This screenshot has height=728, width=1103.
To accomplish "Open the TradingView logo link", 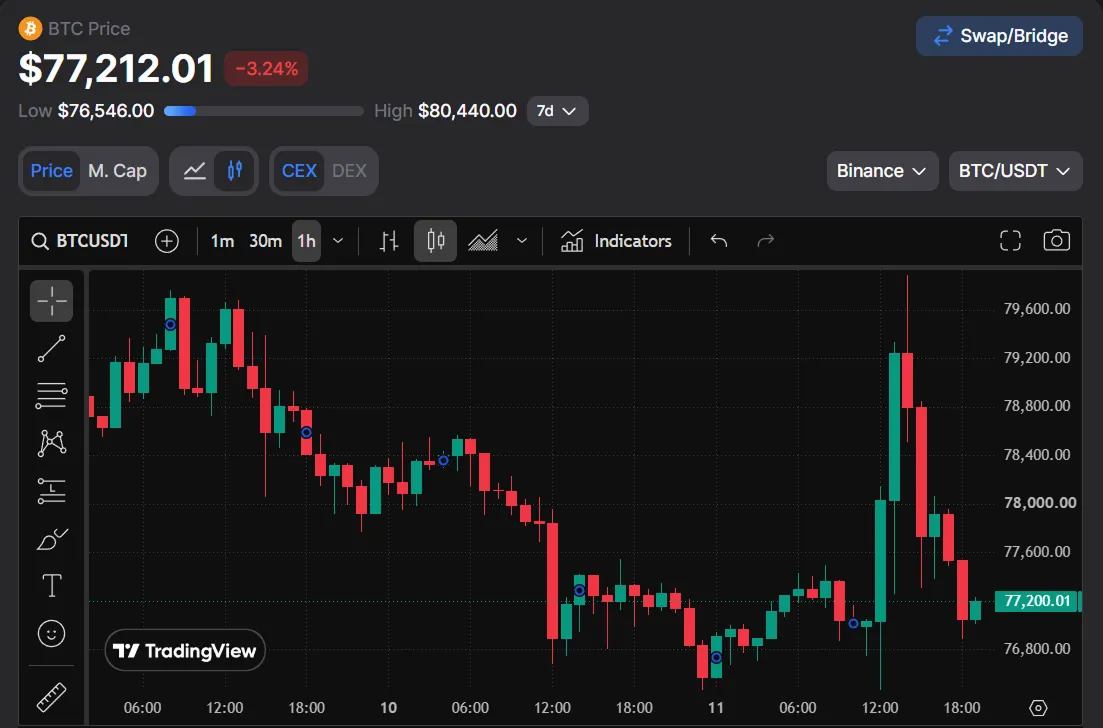I will click(185, 651).
